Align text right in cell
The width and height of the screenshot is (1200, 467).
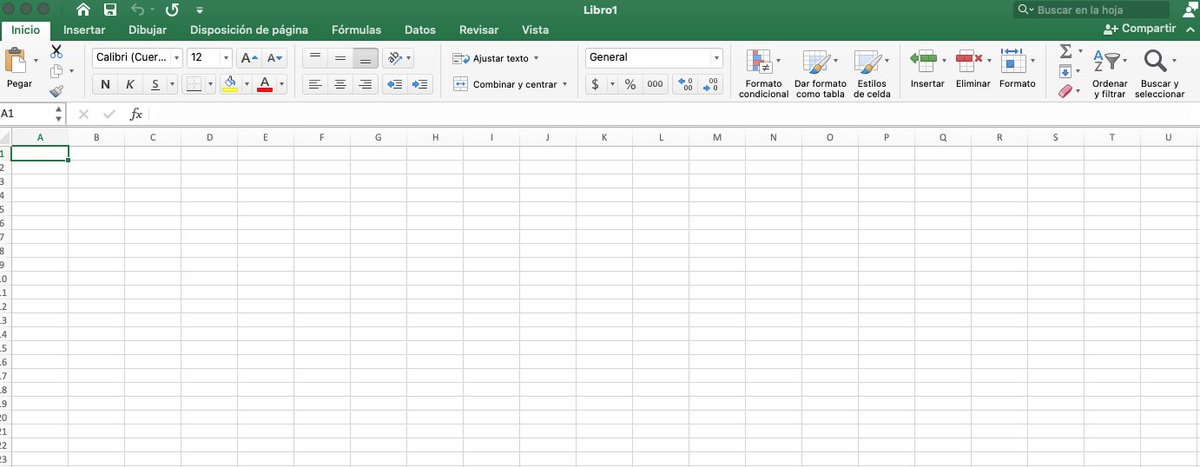366,84
